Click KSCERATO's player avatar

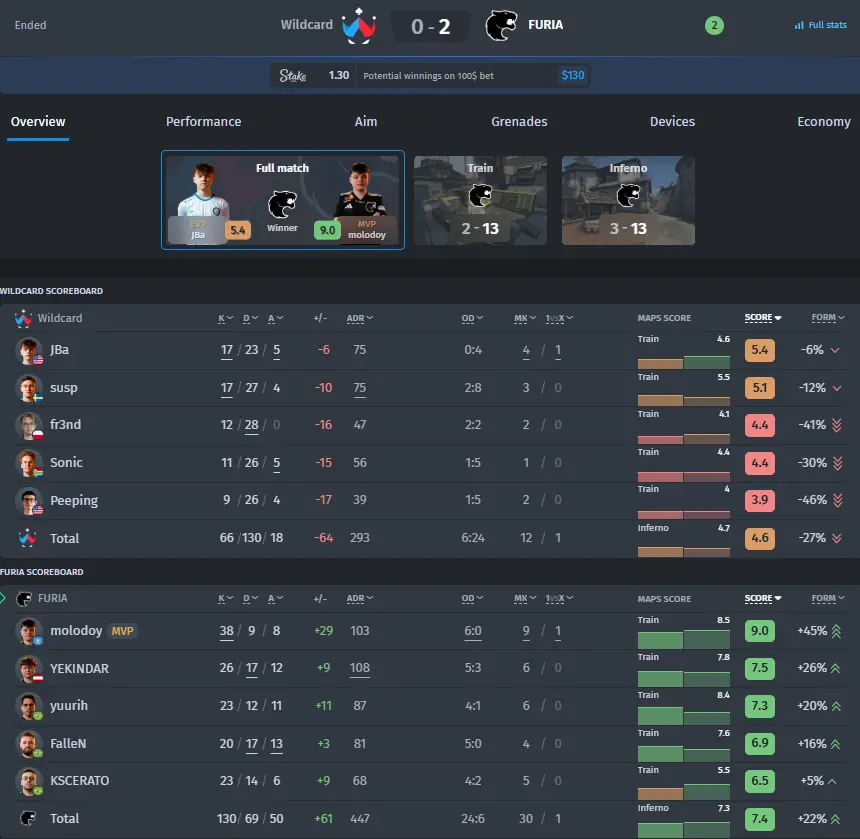(x=29, y=781)
